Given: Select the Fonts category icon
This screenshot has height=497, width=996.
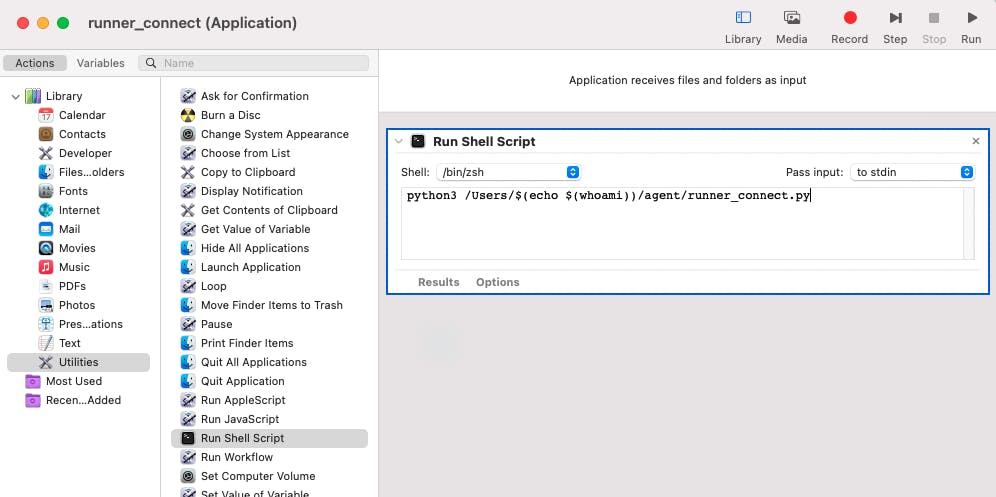Looking at the screenshot, I should coord(46,191).
